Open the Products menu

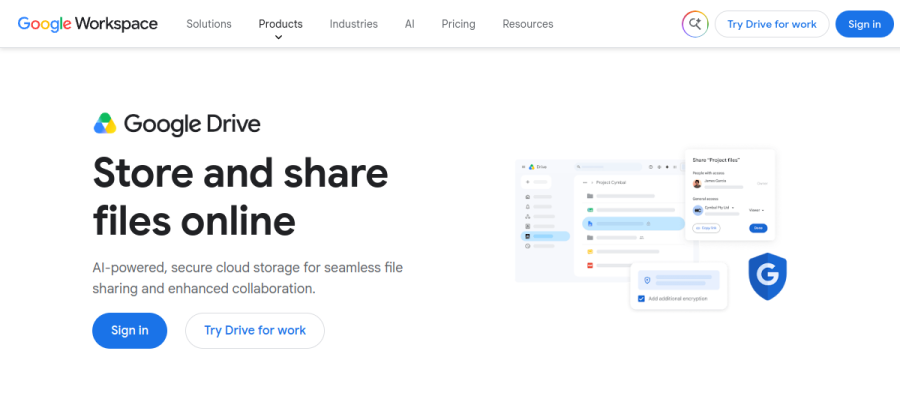pyautogui.click(x=281, y=24)
